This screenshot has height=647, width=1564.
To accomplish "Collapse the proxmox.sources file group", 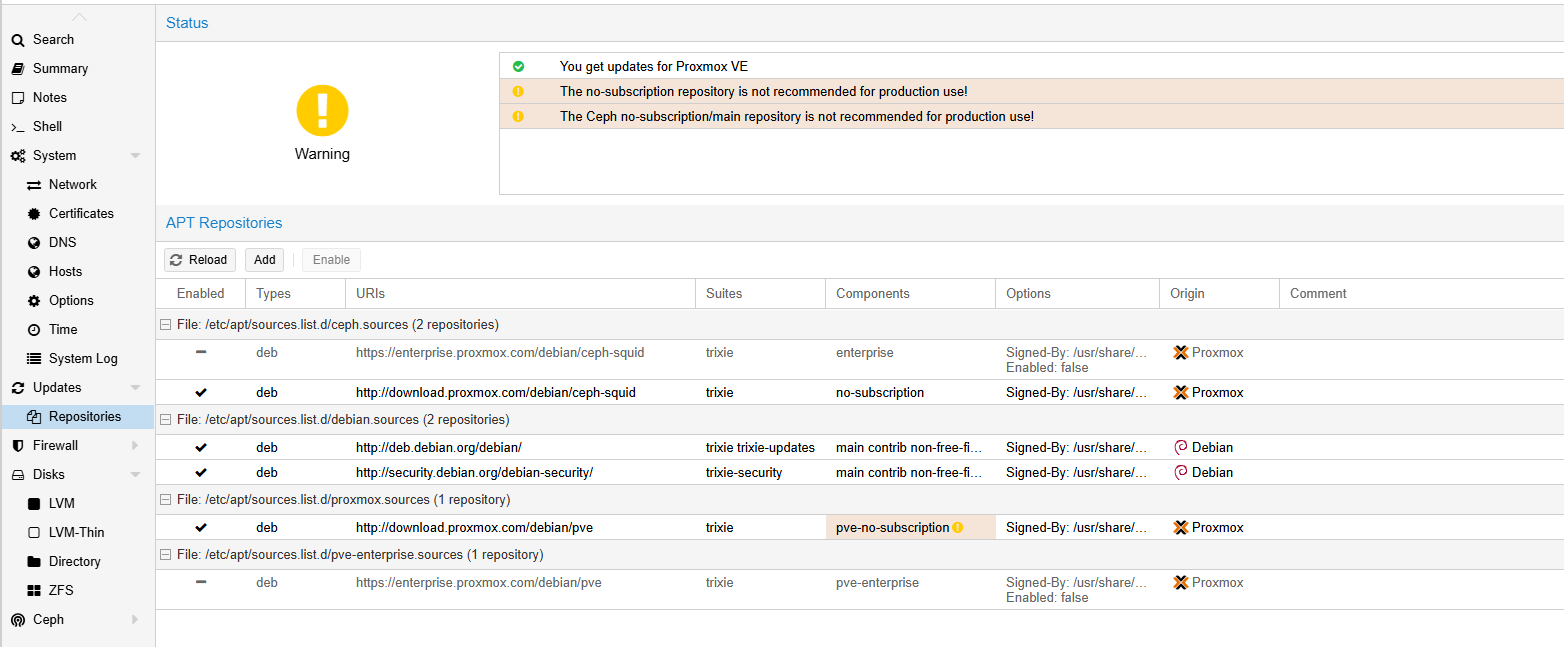I will point(166,500).
